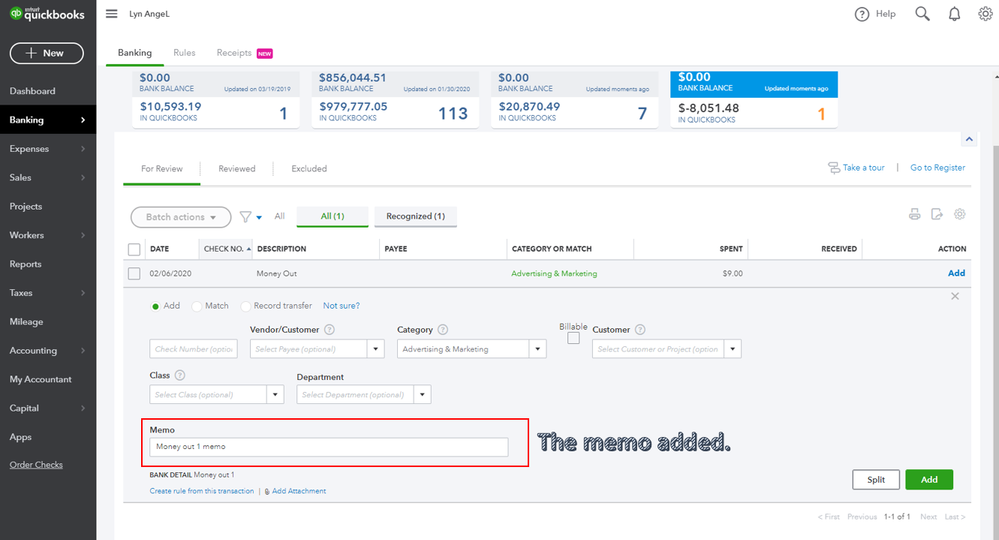999x540 pixels.
Task: Export the transactions list
Action: [937, 215]
